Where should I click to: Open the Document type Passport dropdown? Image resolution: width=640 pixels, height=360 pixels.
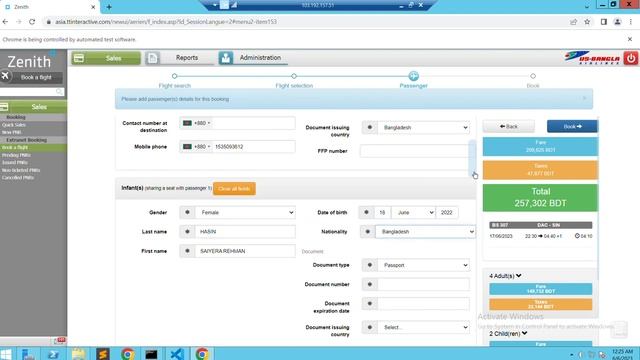point(423,265)
